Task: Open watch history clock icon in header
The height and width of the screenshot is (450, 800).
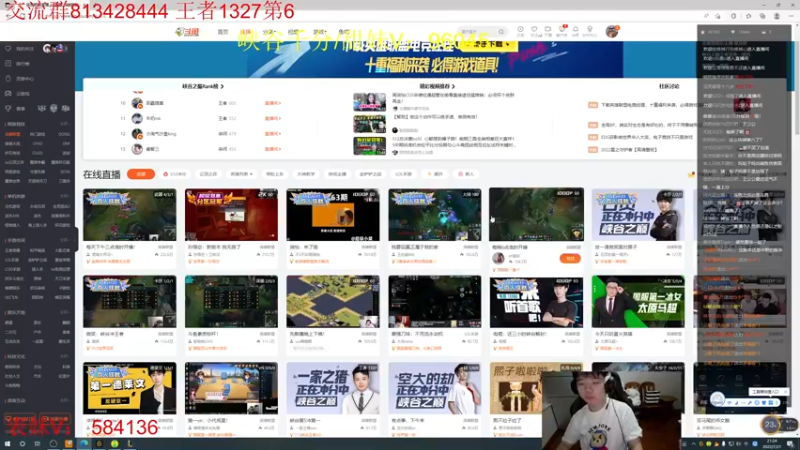Action: [520, 30]
